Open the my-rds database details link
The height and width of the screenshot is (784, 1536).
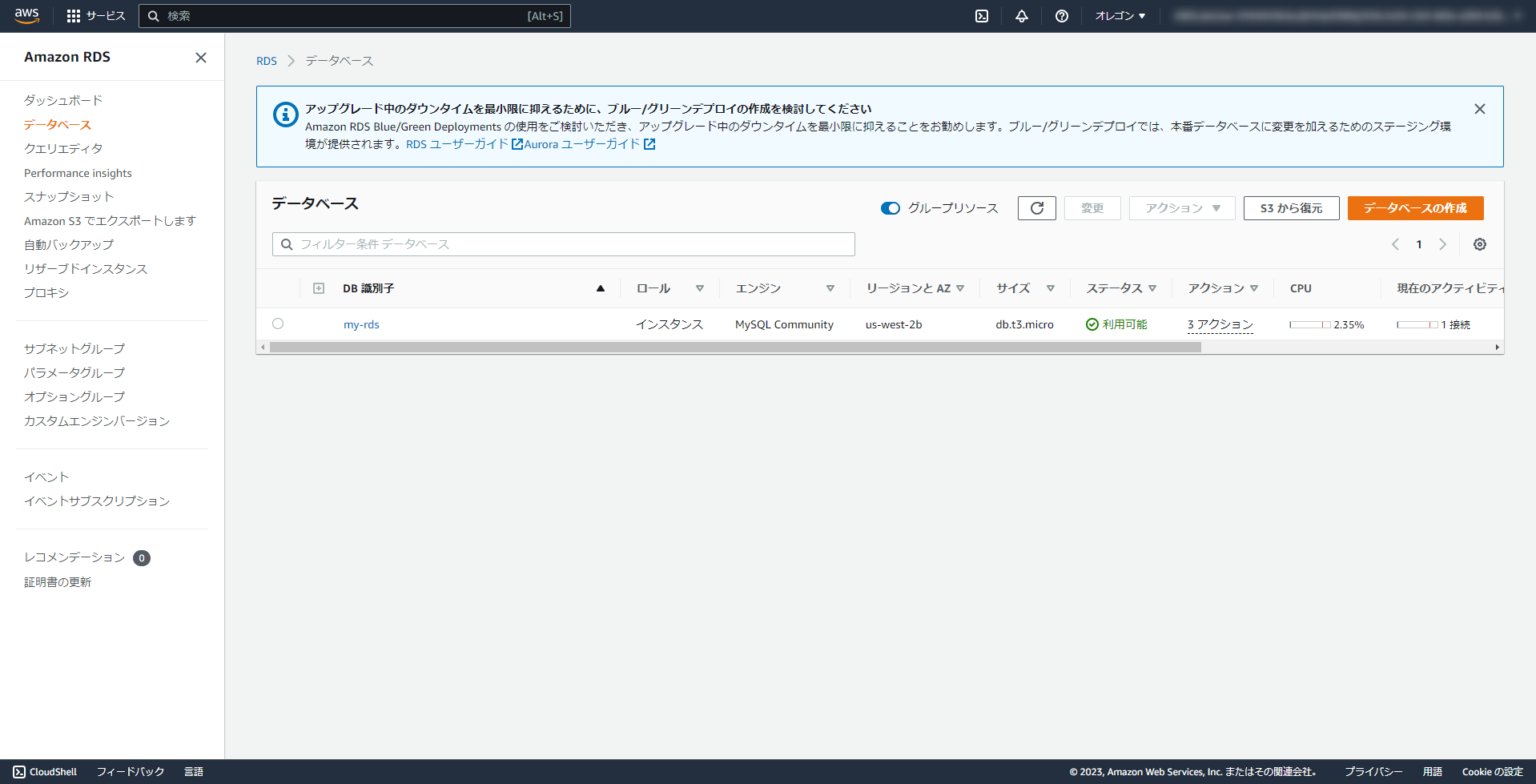[x=361, y=323]
